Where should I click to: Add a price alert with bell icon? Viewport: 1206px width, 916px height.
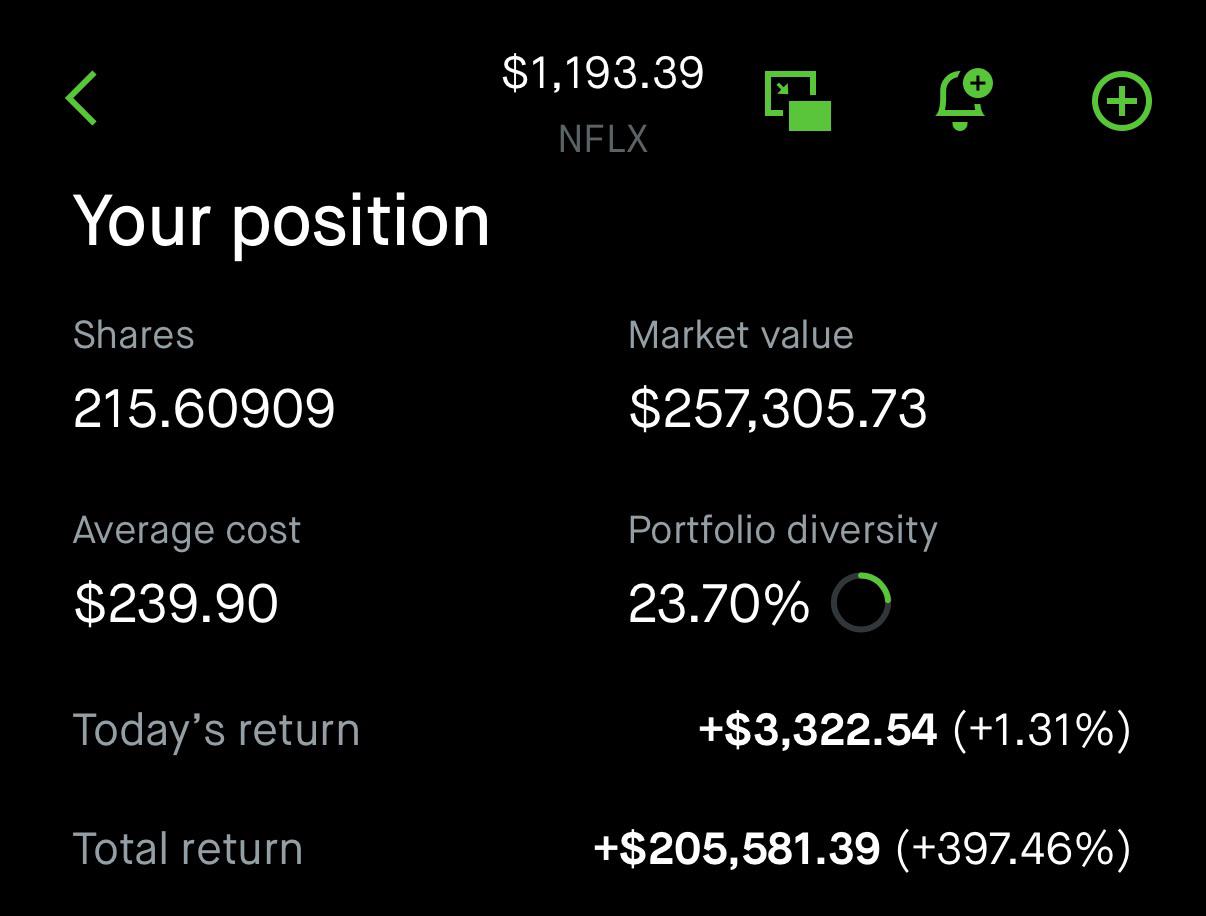(x=963, y=100)
